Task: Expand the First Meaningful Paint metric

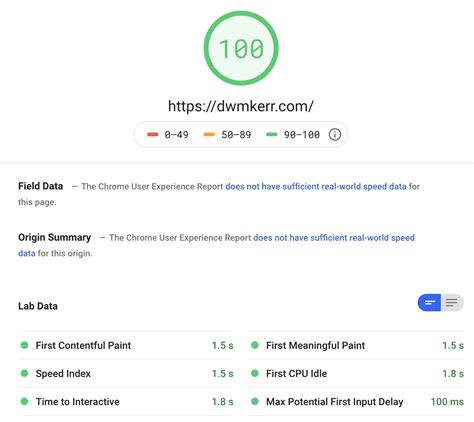Action: point(356,345)
